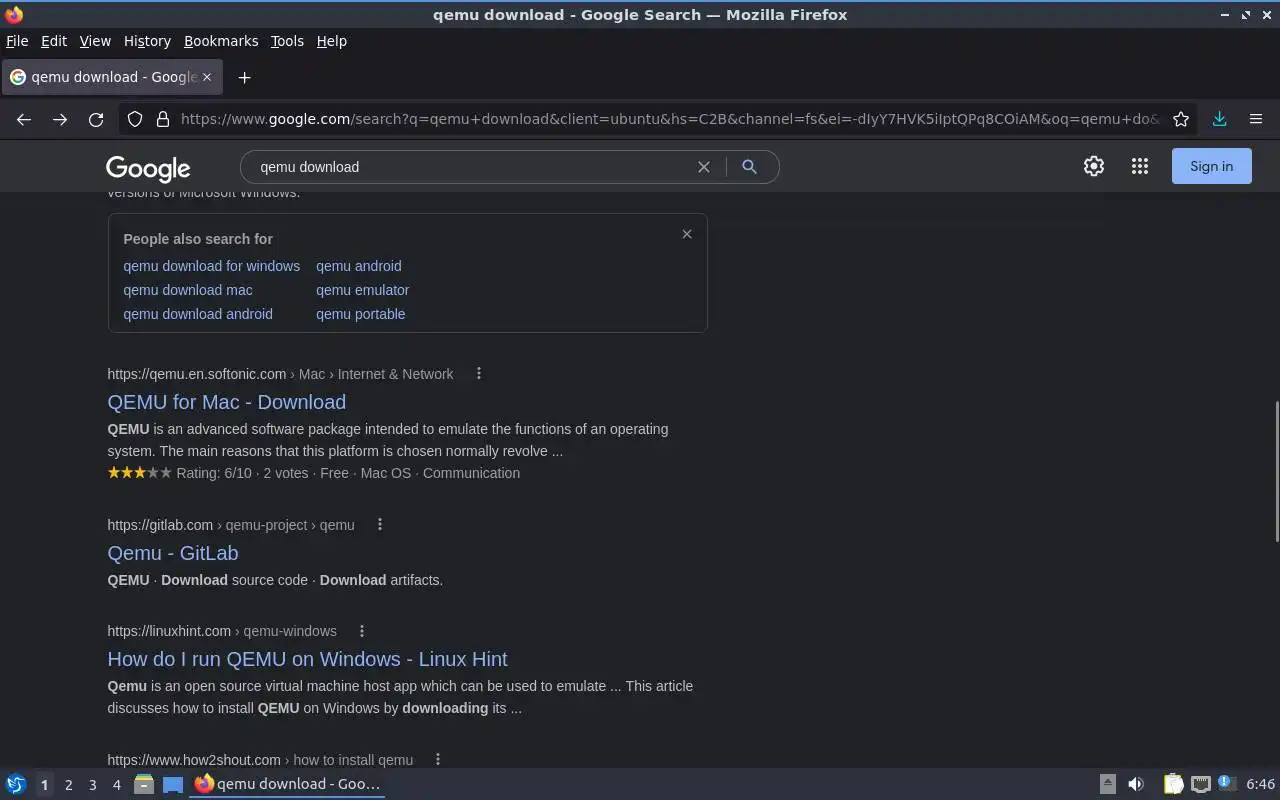Open How do I run QEMU on Windows
1280x800 pixels.
point(308,659)
